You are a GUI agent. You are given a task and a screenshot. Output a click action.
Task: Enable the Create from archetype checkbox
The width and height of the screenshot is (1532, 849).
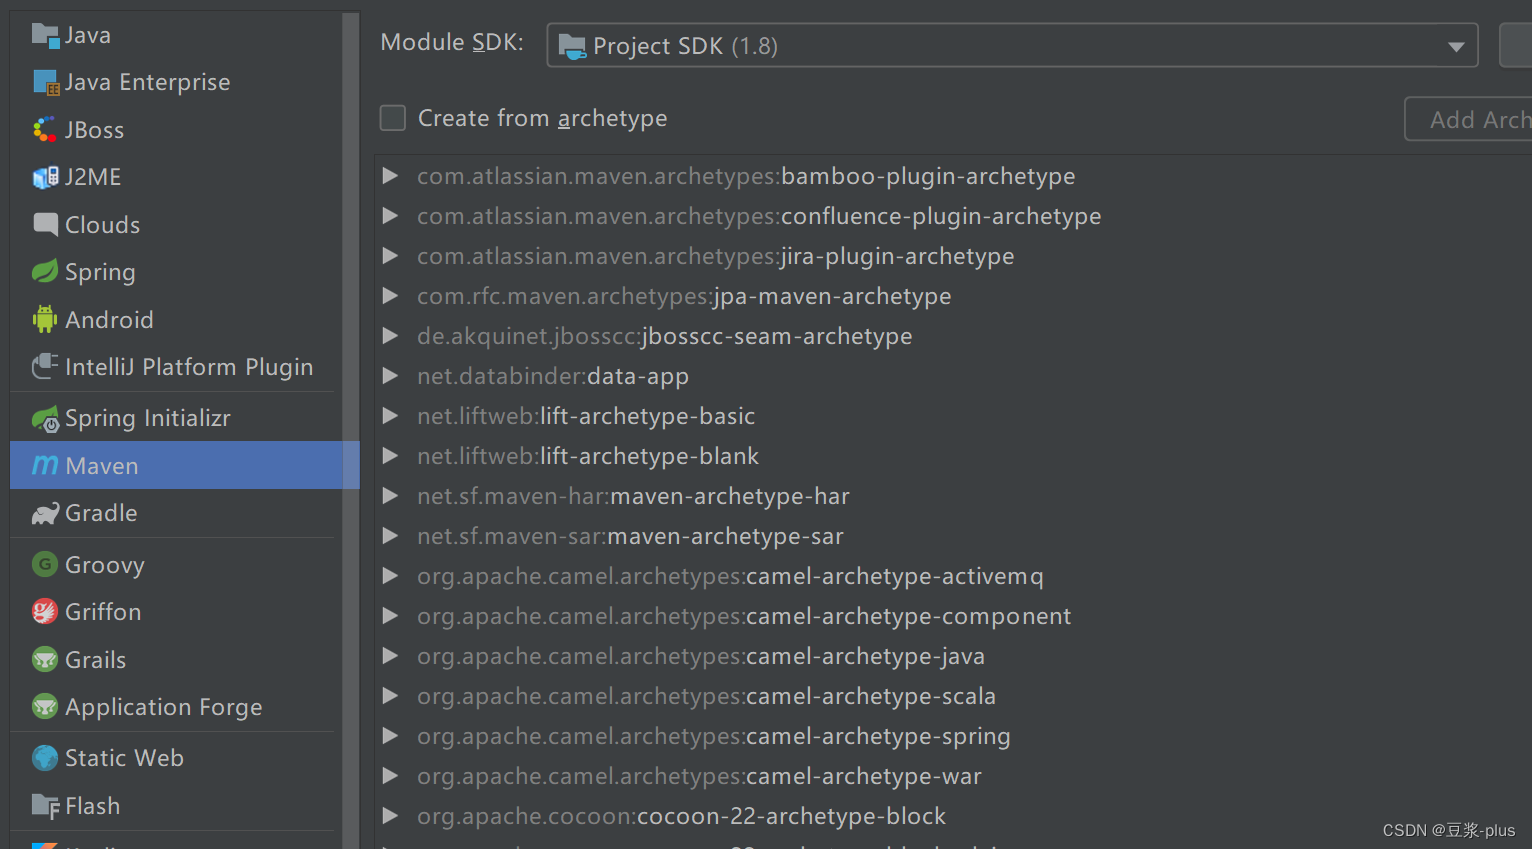point(393,118)
